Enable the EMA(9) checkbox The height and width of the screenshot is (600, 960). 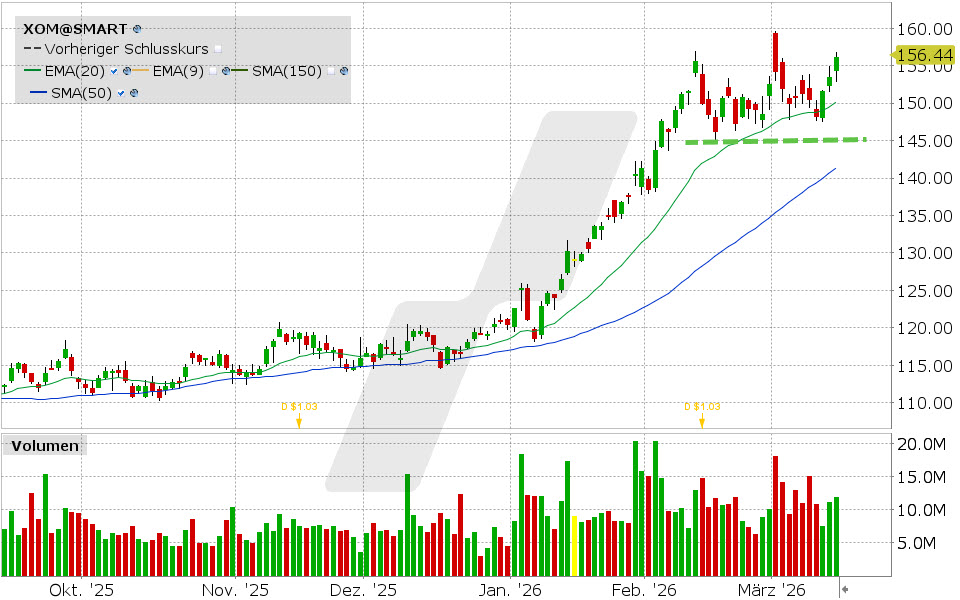click(213, 71)
